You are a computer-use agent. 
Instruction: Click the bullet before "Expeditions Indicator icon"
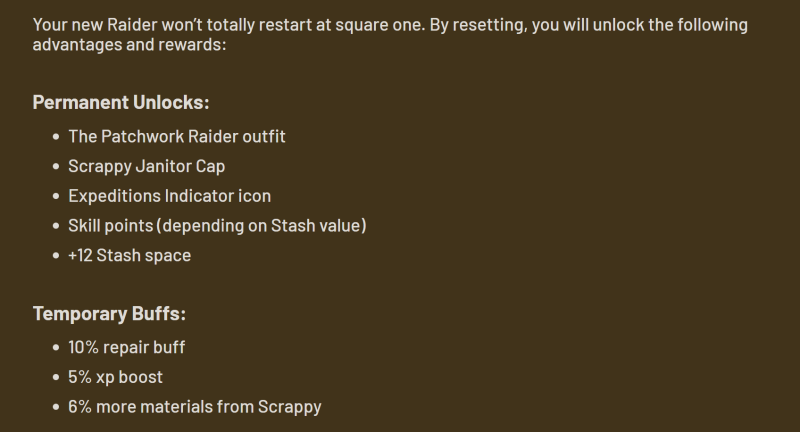point(55,197)
